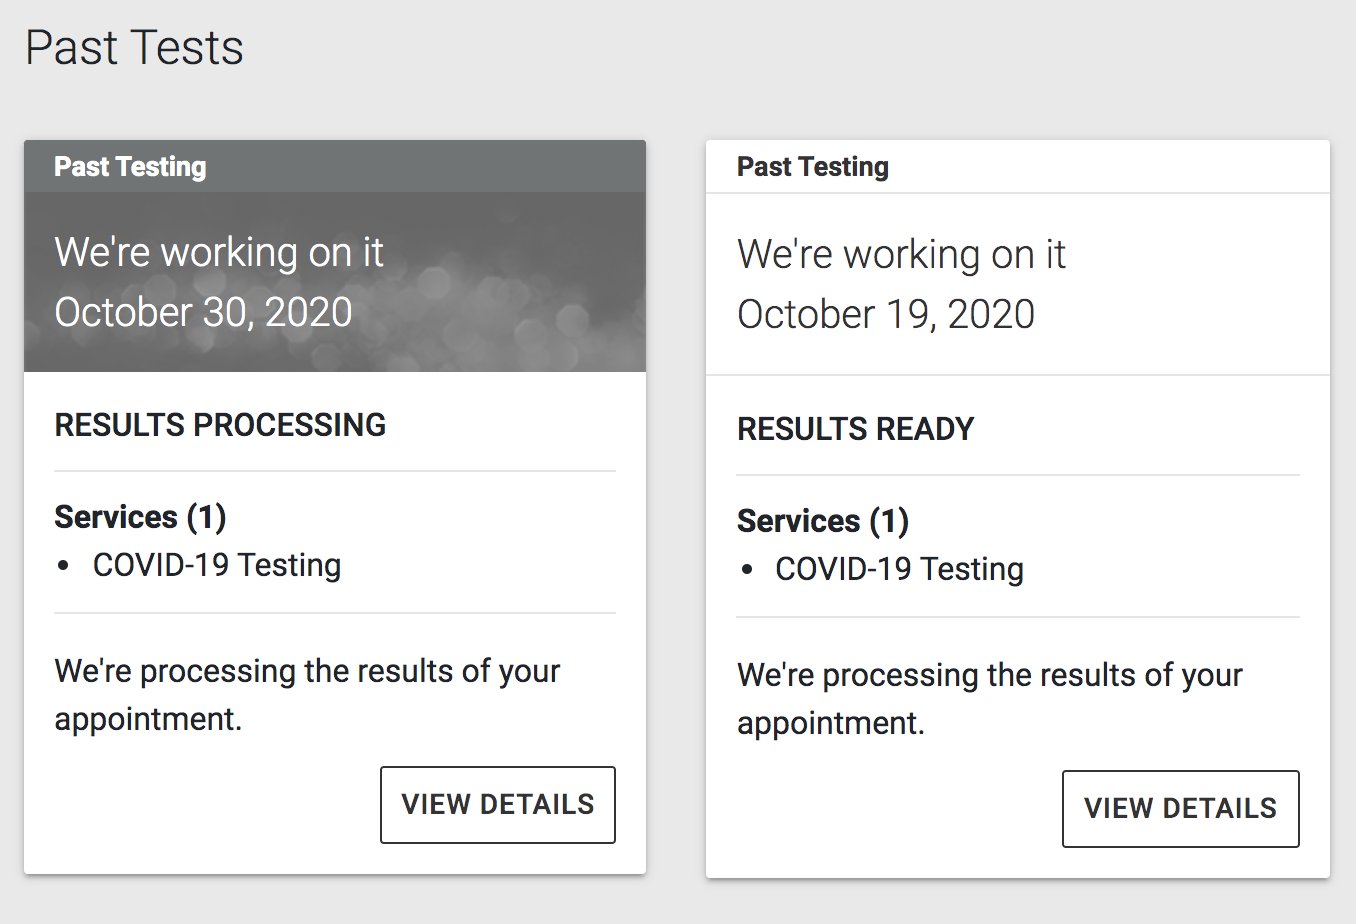Image resolution: width=1356 pixels, height=924 pixels.
Task: Select COVID-19 Testing under Results Processing
Action: coord(217,565)
